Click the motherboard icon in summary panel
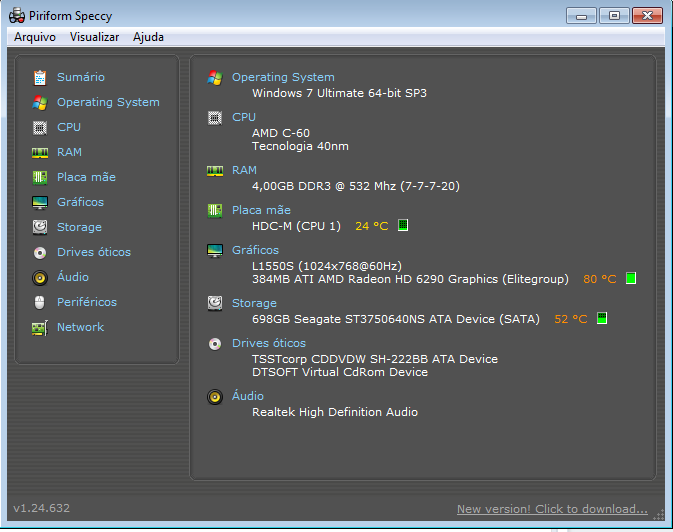 215,210
